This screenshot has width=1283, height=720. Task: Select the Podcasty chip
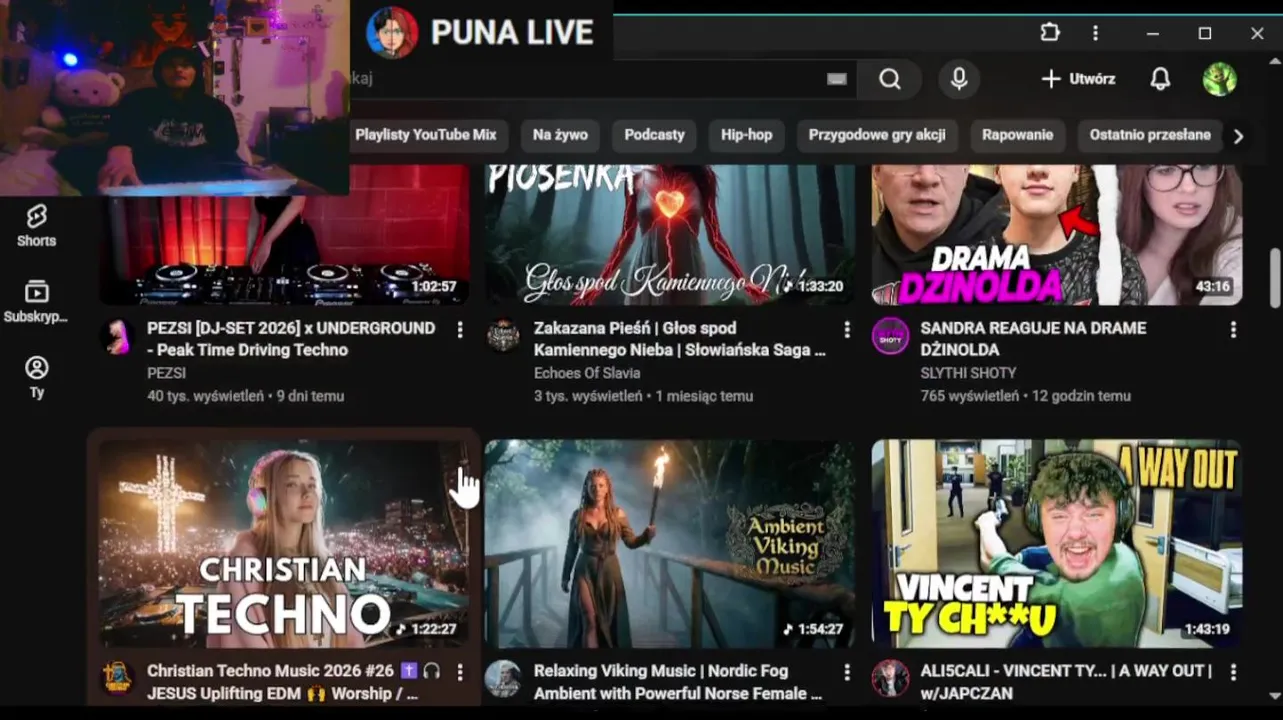654,135
